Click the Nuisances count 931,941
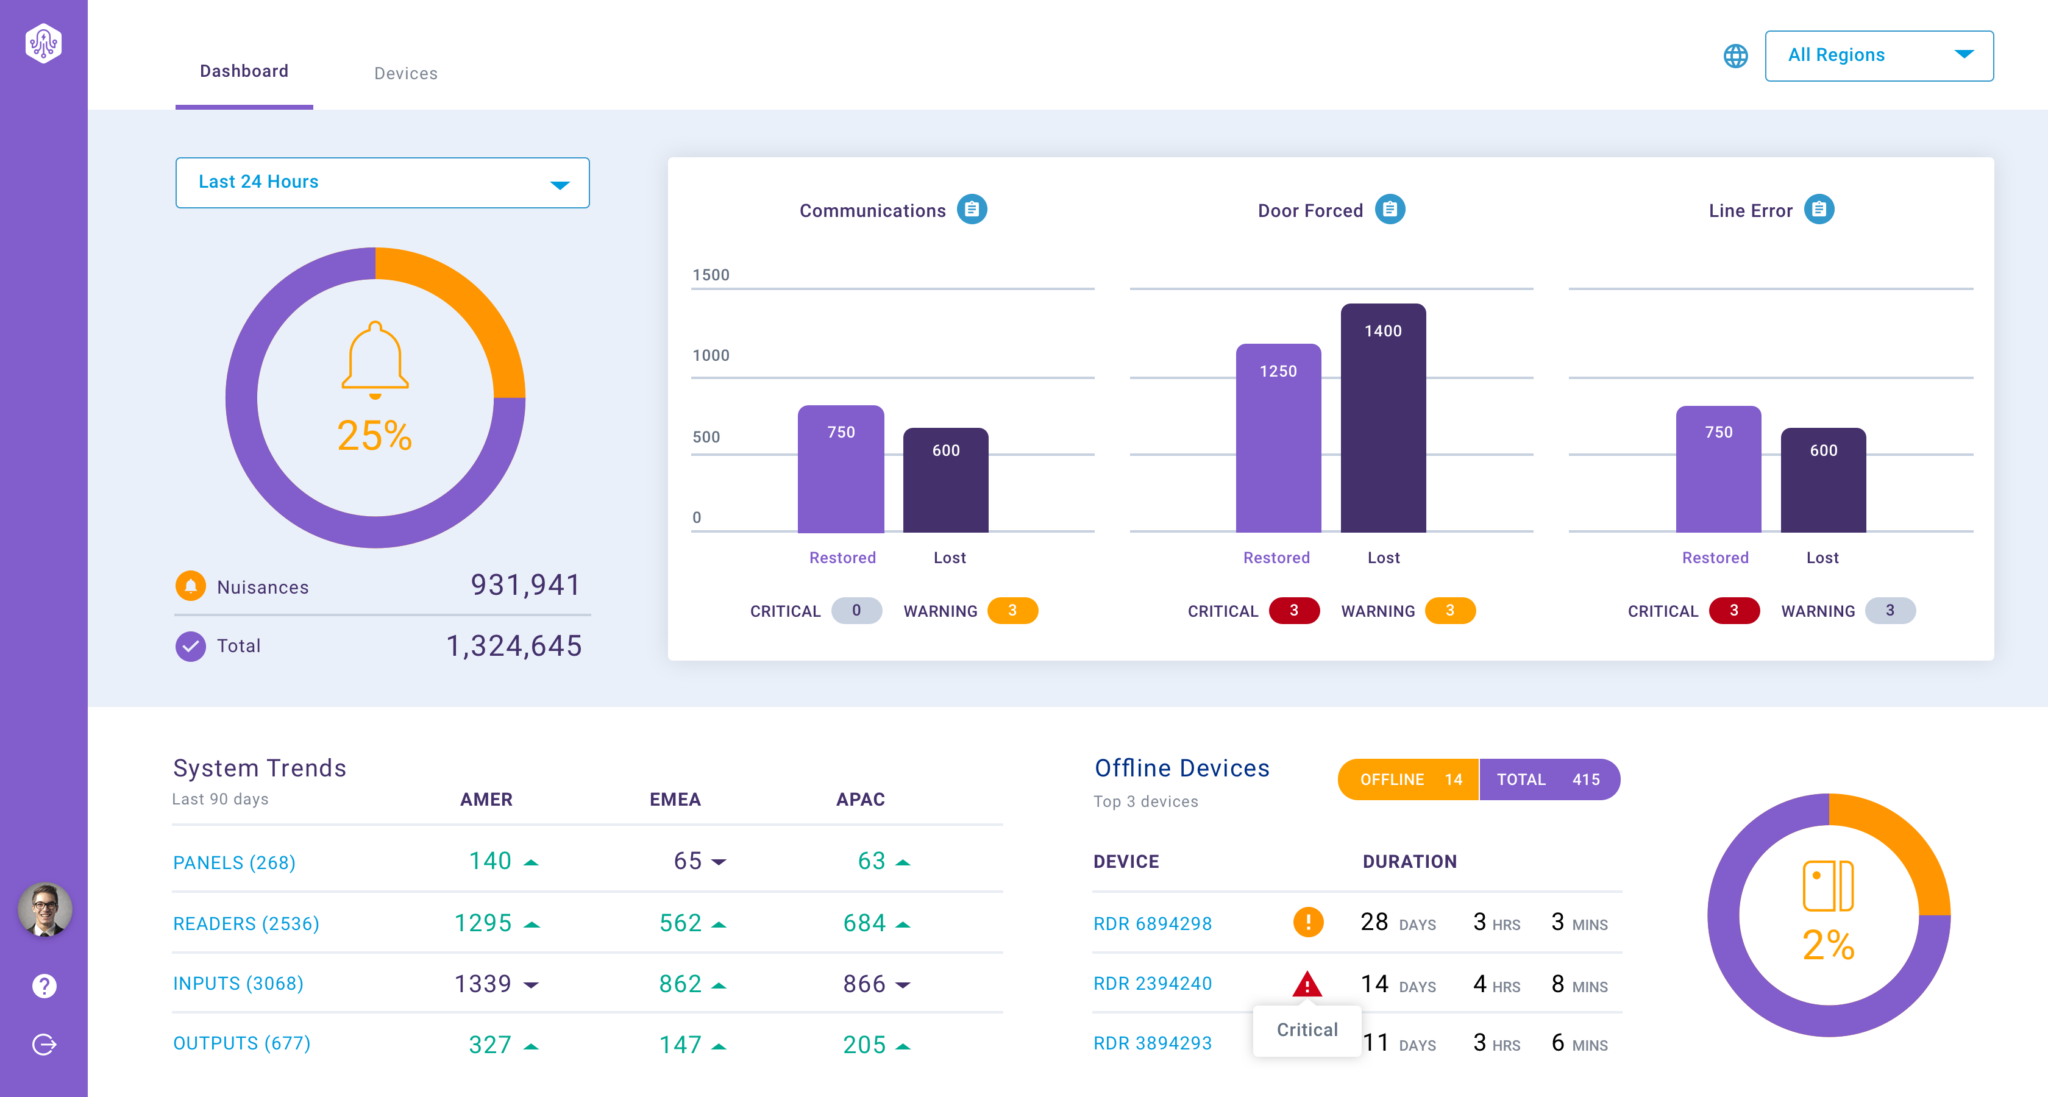Image resolution: width=2048 pixels, height=1097 pixels. pos(526,585)
